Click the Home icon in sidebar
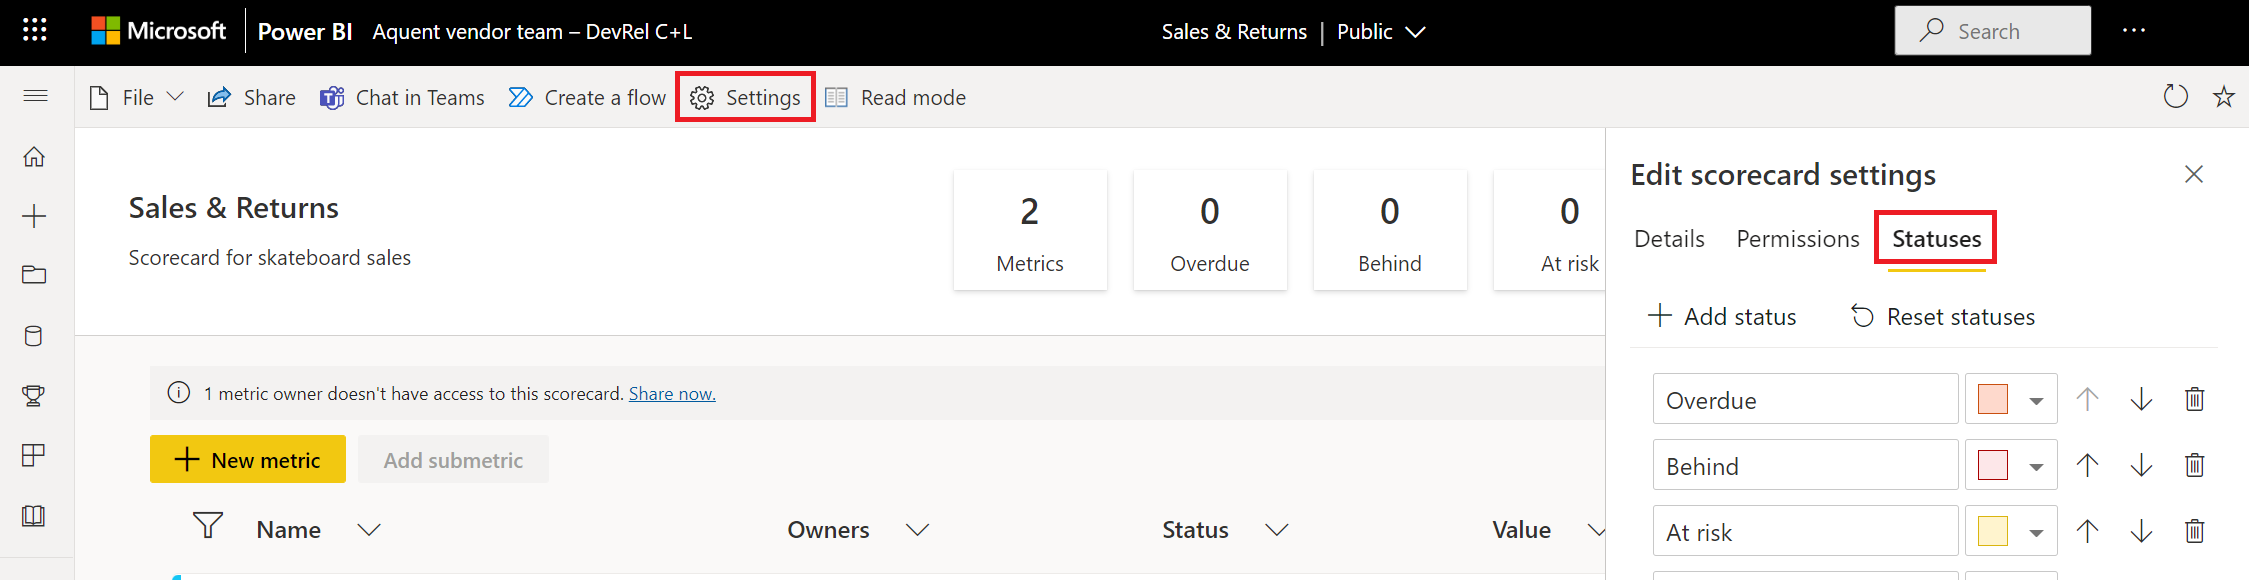This screenshot has height=580, width=2249. pyautogui.click(x=35, y=157)
